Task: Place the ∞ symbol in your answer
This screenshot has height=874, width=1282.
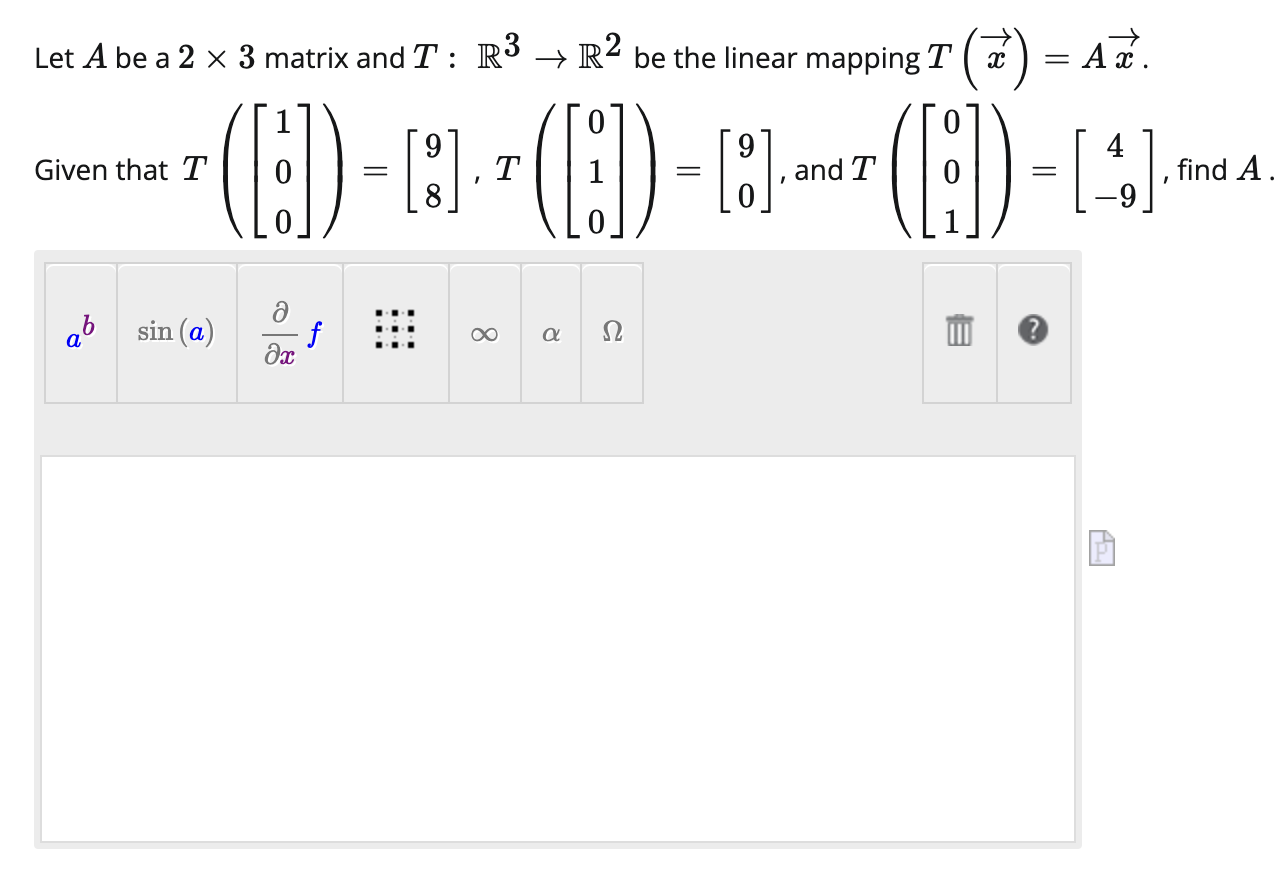Action: tap(484, 332)
